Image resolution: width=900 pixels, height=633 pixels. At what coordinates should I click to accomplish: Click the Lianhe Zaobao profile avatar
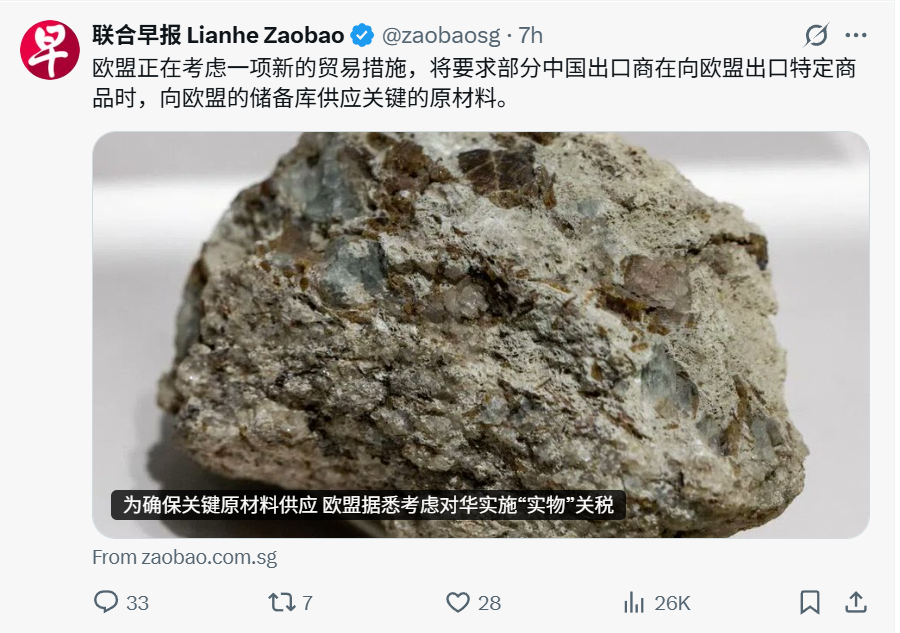point(50,50)
